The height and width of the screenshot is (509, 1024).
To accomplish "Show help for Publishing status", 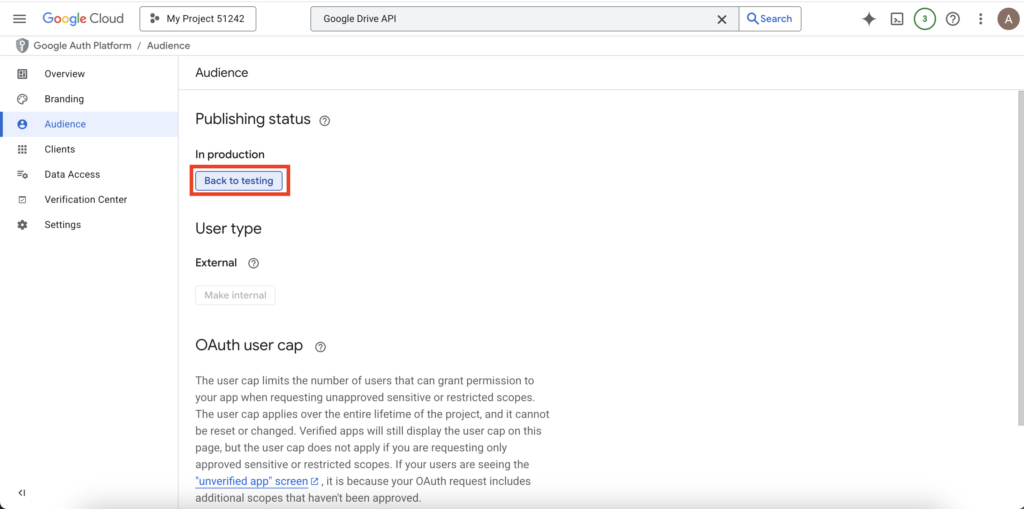I will coord(324,121).
